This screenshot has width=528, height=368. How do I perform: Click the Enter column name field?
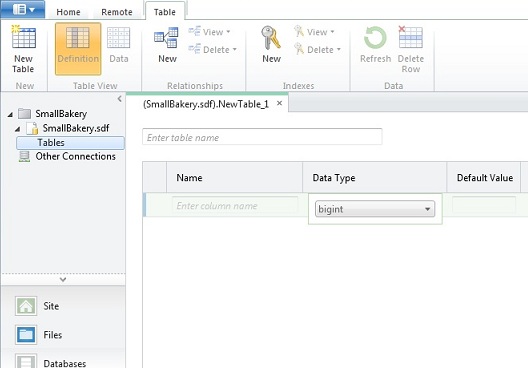[235, 205]
